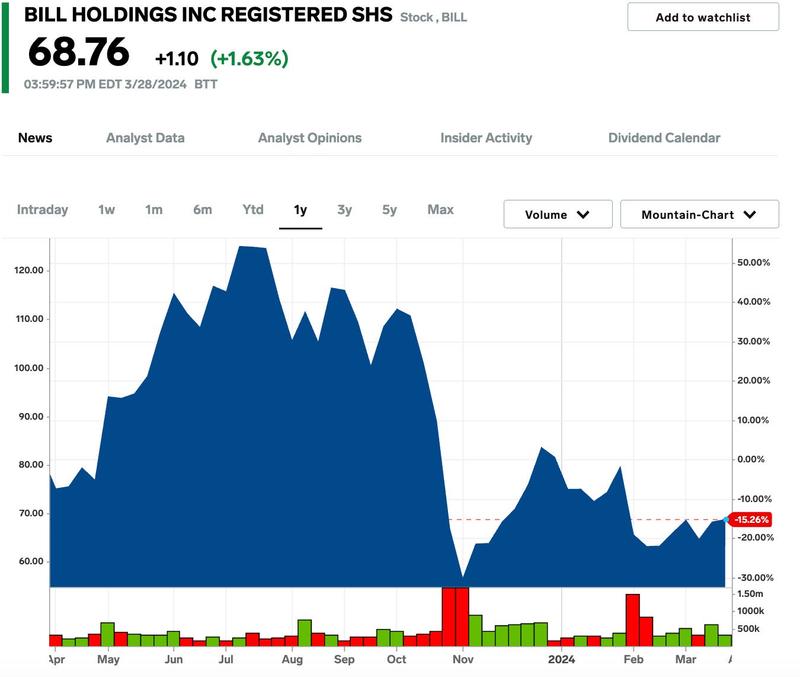Click the 03:59:57 PM EDT 3/28/2024 timestamp
This screenshot has width=800, height=677.
click(x=105, y=84)
